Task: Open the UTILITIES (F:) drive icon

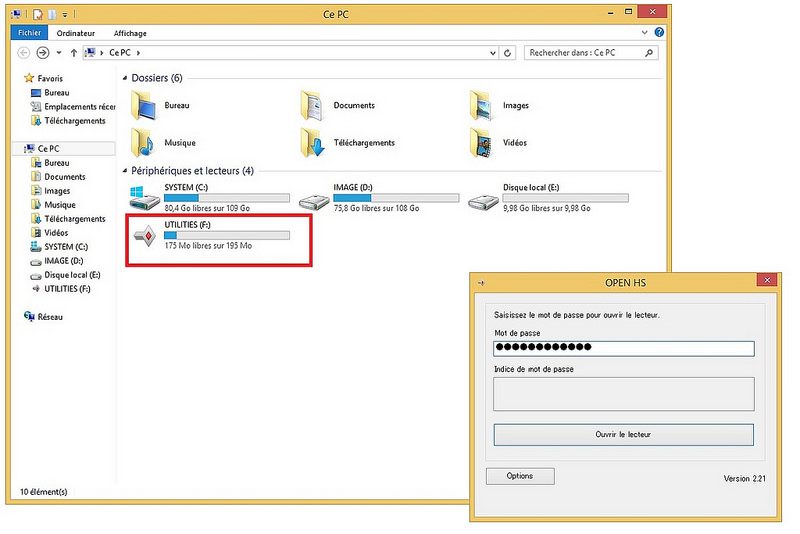Action: pos(145,237)
